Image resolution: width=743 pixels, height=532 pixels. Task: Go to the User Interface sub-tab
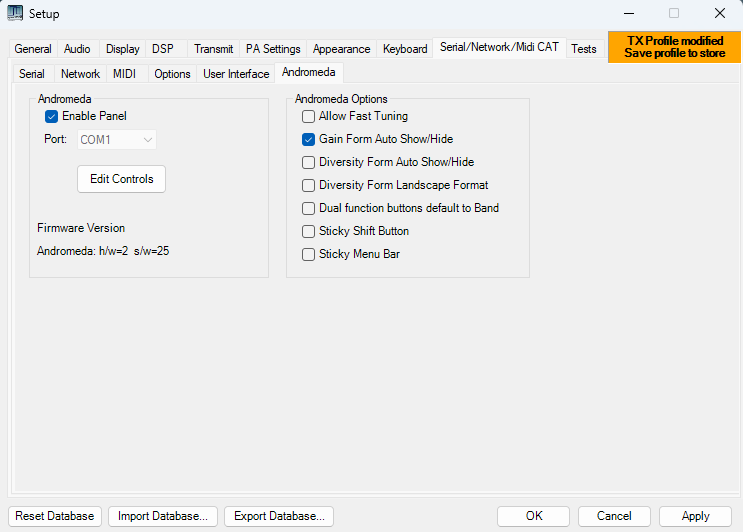click(236, 74)
